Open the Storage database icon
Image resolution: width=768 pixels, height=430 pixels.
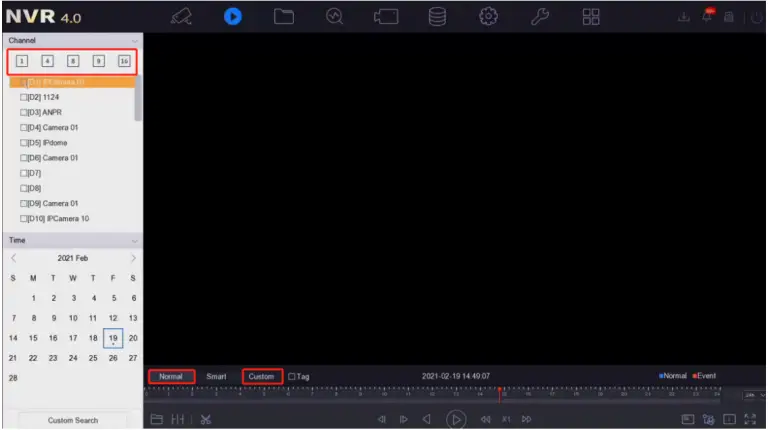pyautogui.click(x=437, y=17)
